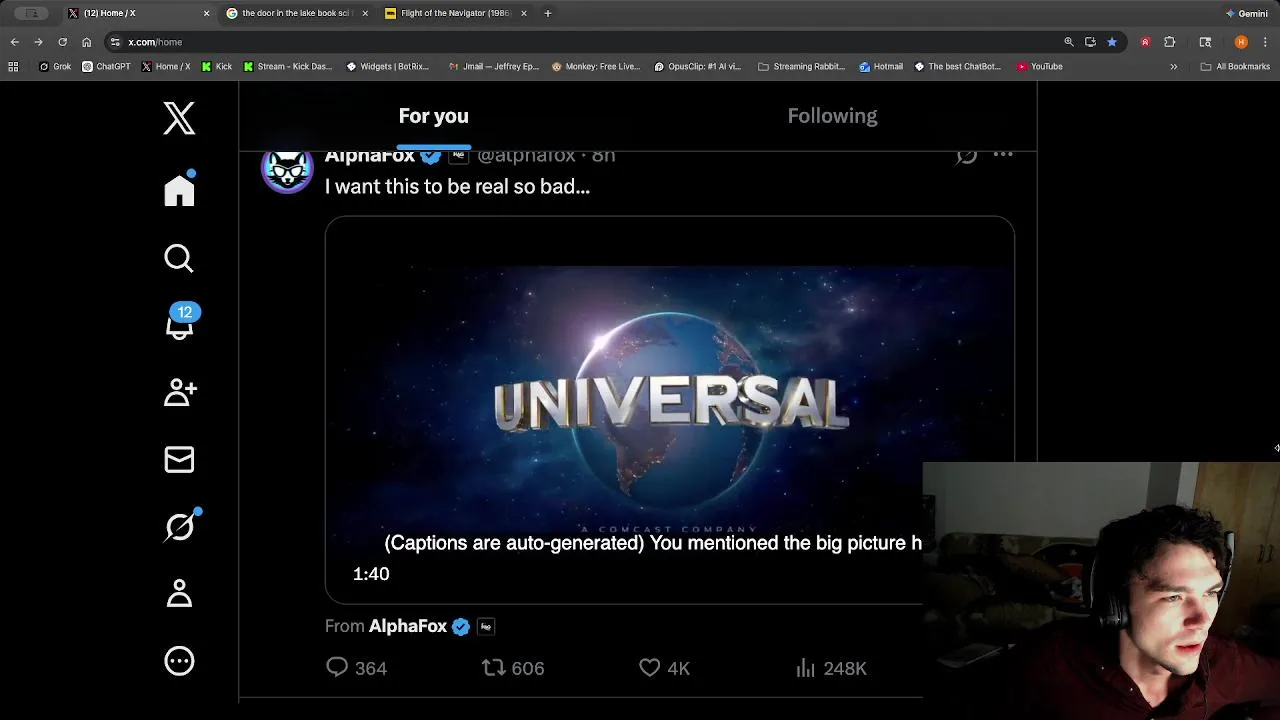Switch to the For you tab

pyautogui.click(x=433, y=116)
